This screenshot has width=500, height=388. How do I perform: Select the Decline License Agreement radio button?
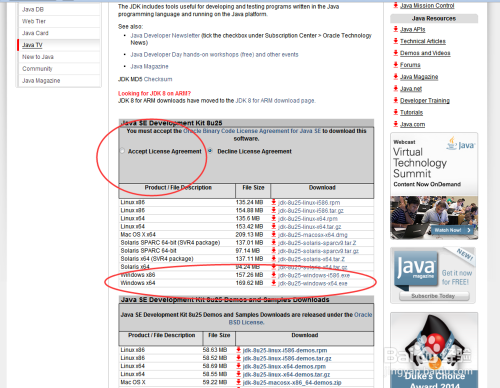coord(210,151)
